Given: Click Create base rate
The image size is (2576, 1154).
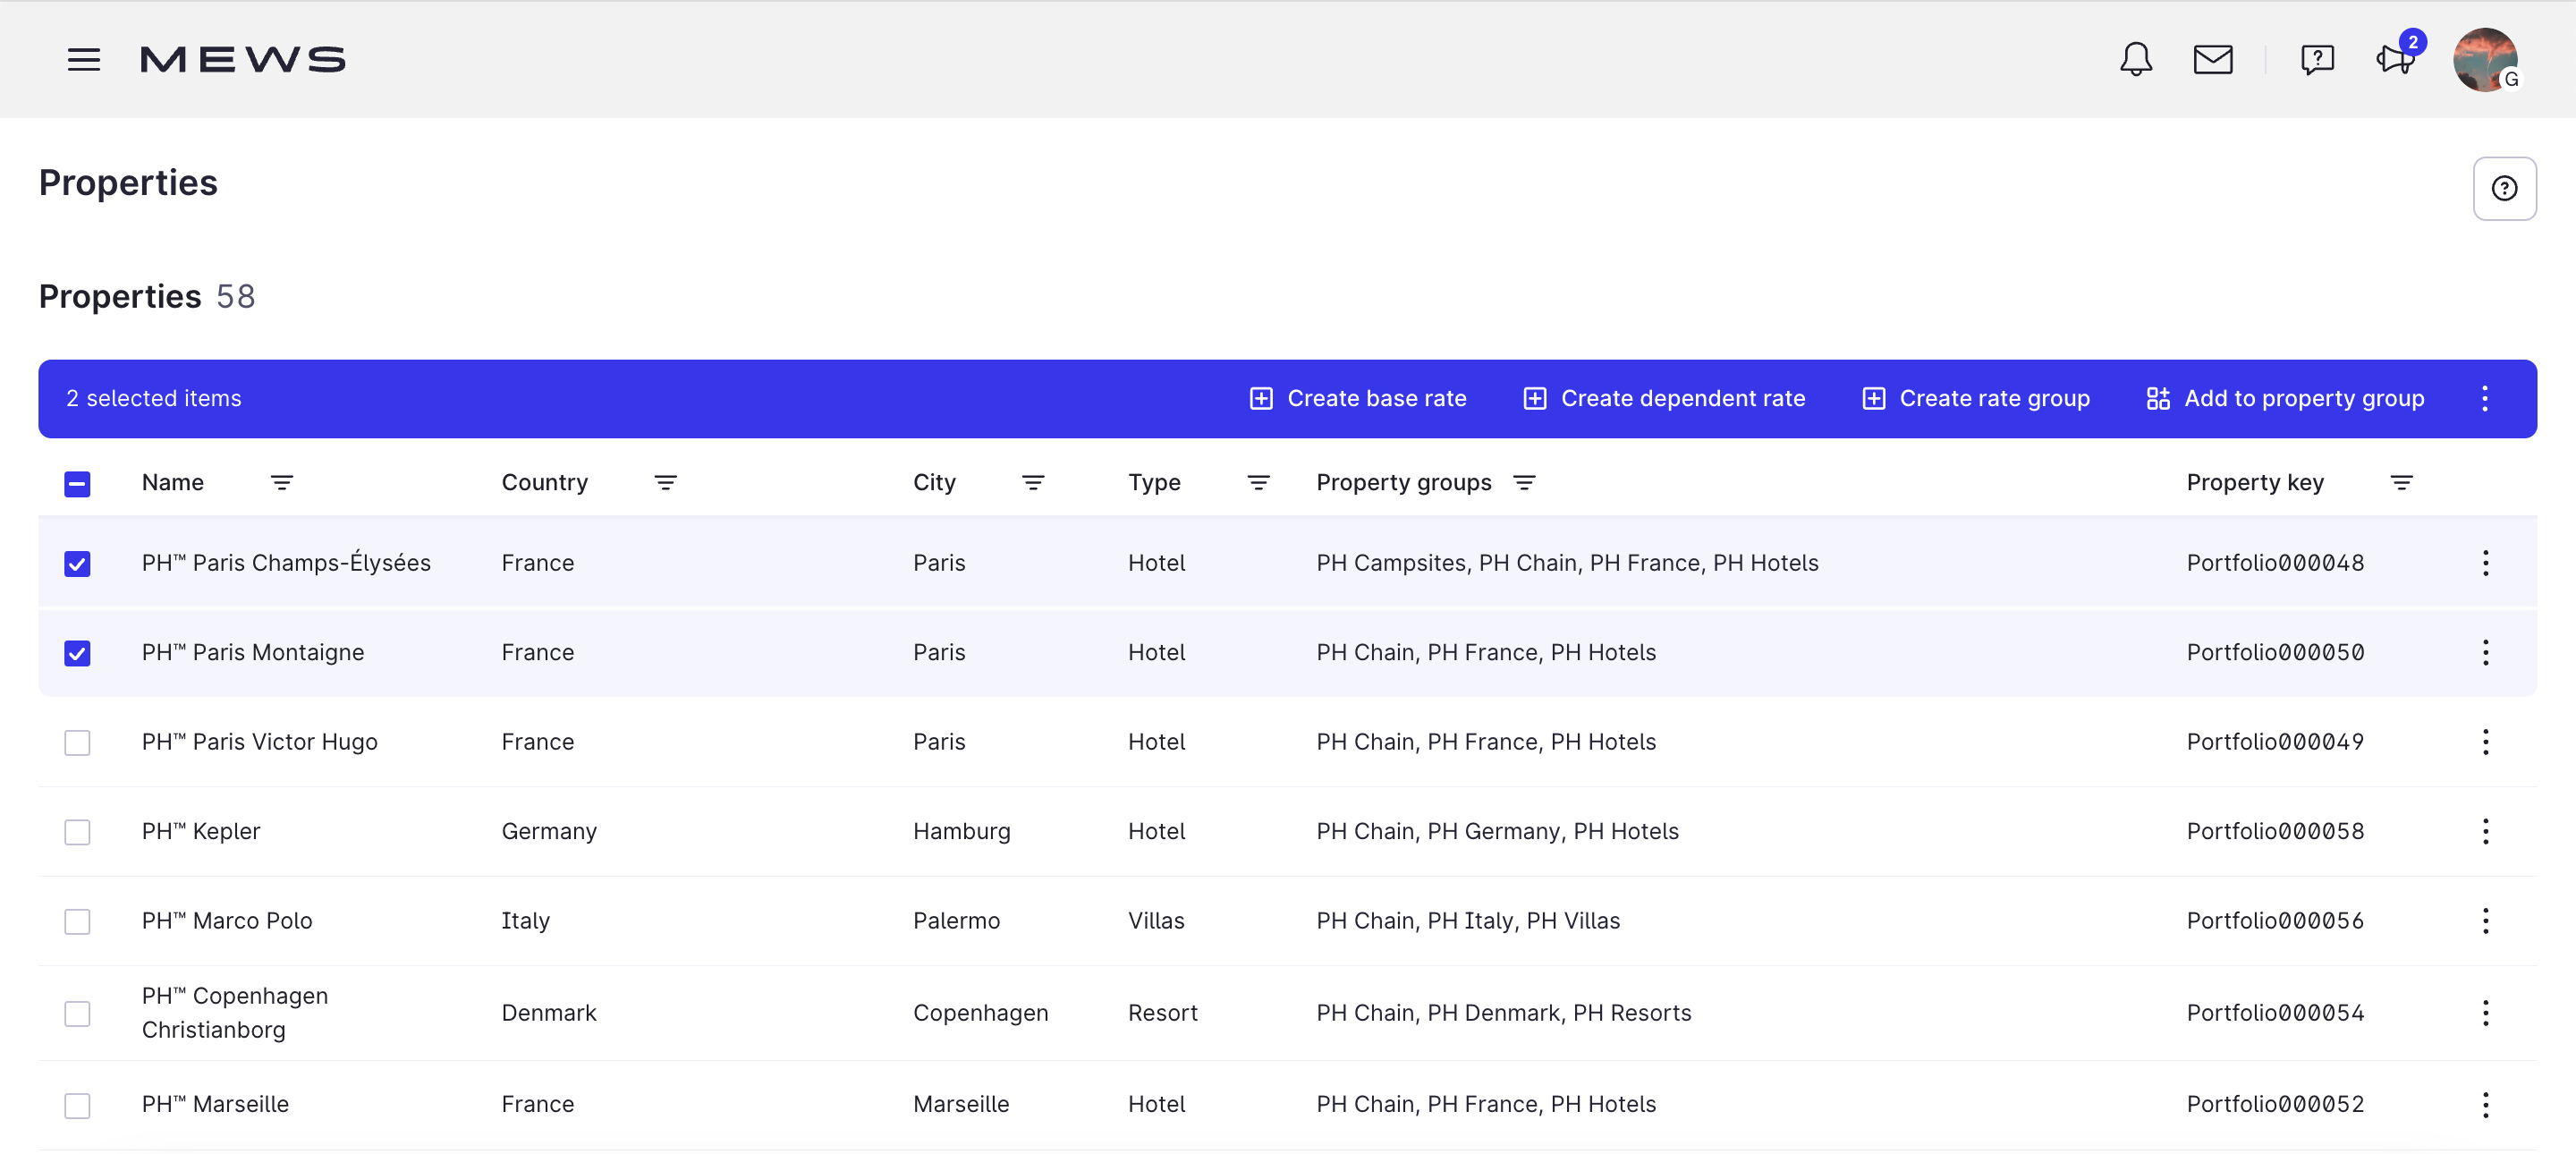Looking at the screenshot, I should click(x=1358, y=399).
